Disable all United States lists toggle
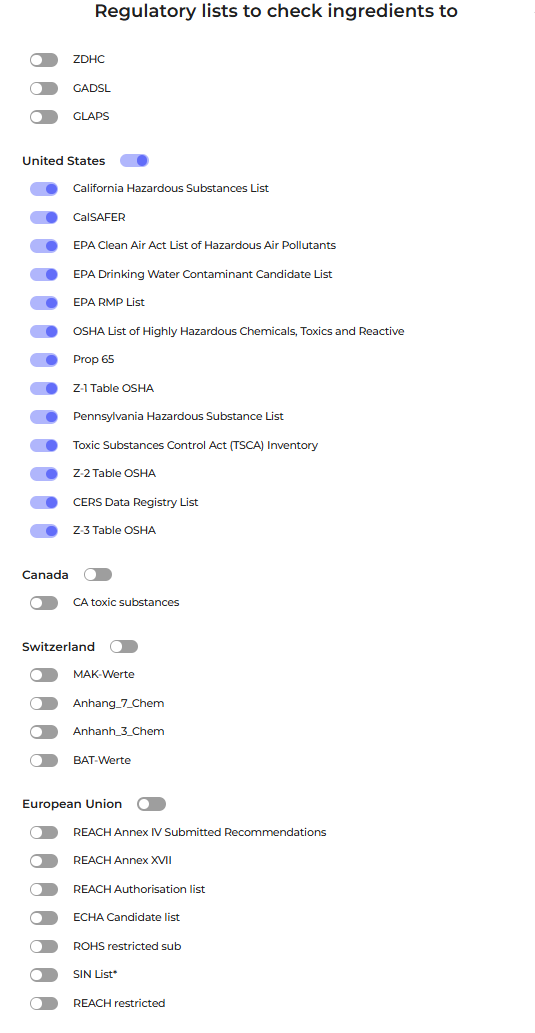The image size is (535, 1033). (134, 161)
